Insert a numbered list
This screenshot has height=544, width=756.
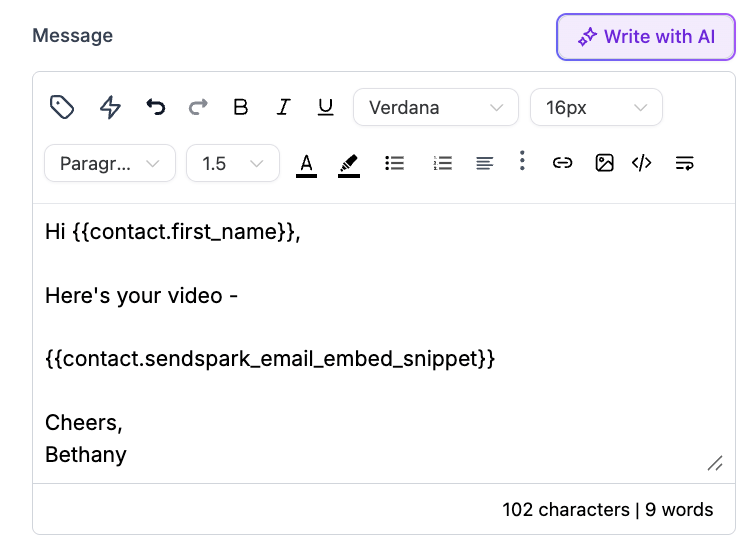pyautogui.click(x=443, y=163)
